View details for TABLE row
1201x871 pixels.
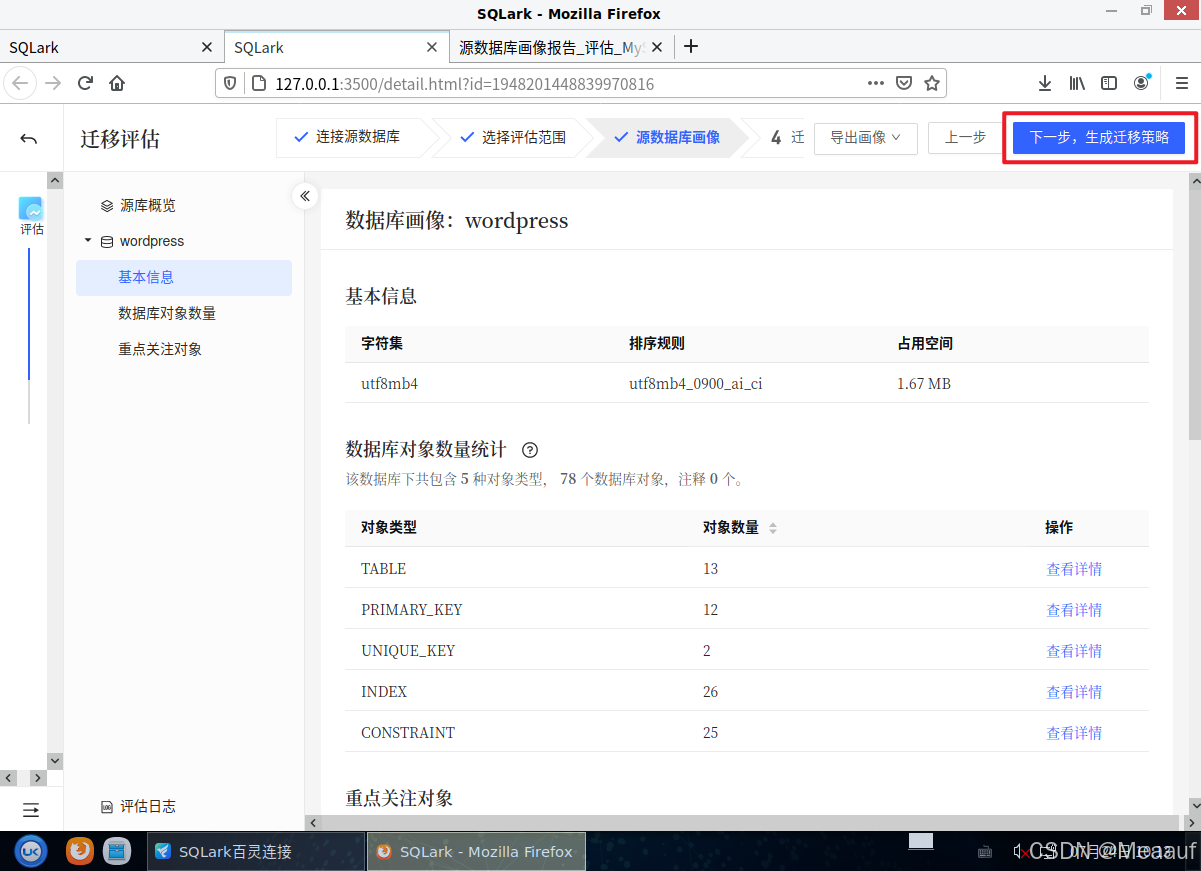click(1074, 569)
